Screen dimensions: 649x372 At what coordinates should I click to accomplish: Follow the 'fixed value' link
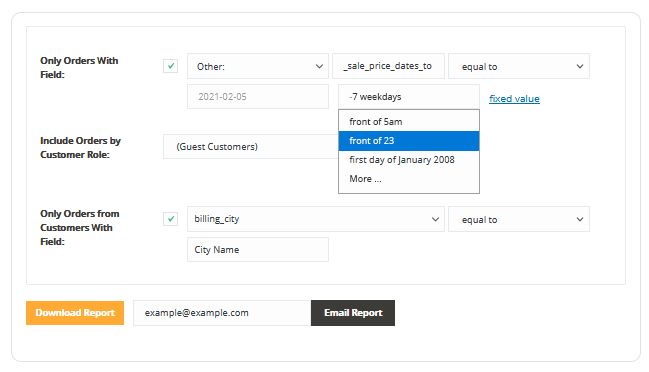click(x=514, y=98)
